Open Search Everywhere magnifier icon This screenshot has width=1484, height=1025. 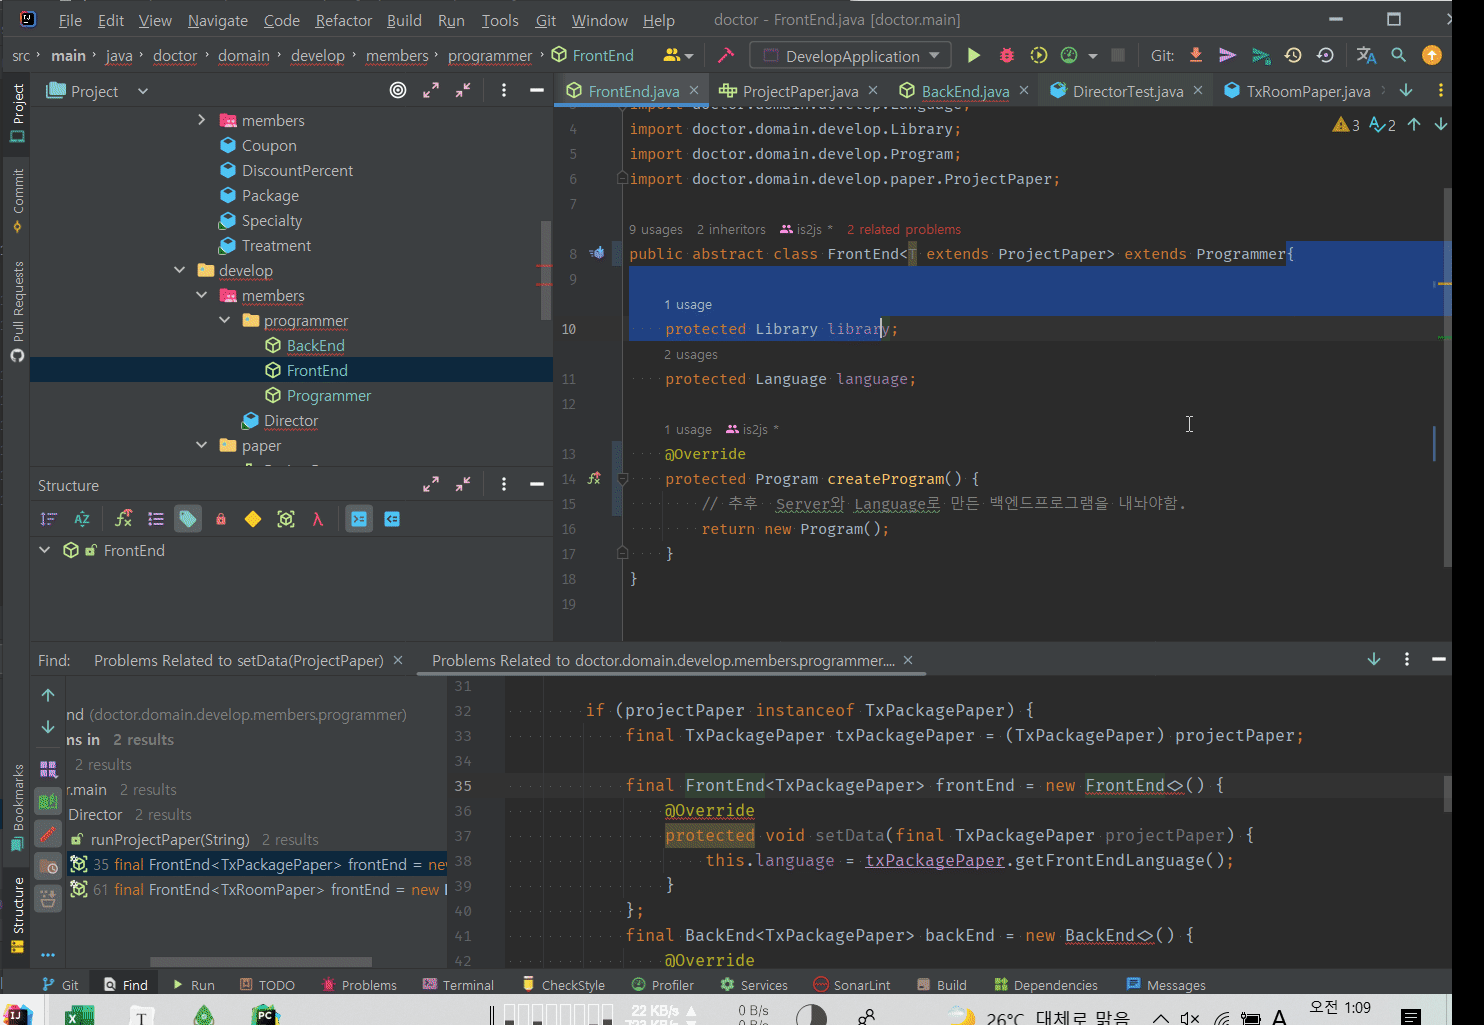1399,56
